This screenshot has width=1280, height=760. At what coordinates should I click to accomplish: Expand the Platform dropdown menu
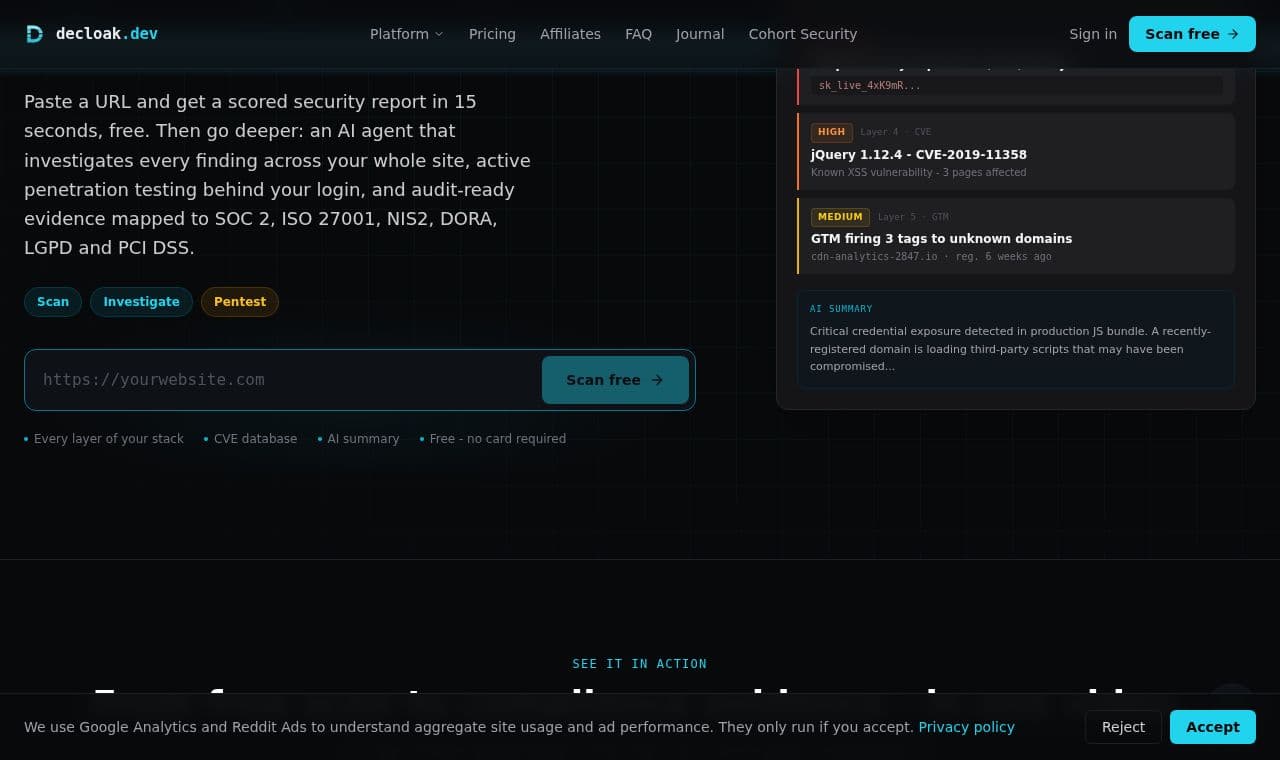pos(406,34)
